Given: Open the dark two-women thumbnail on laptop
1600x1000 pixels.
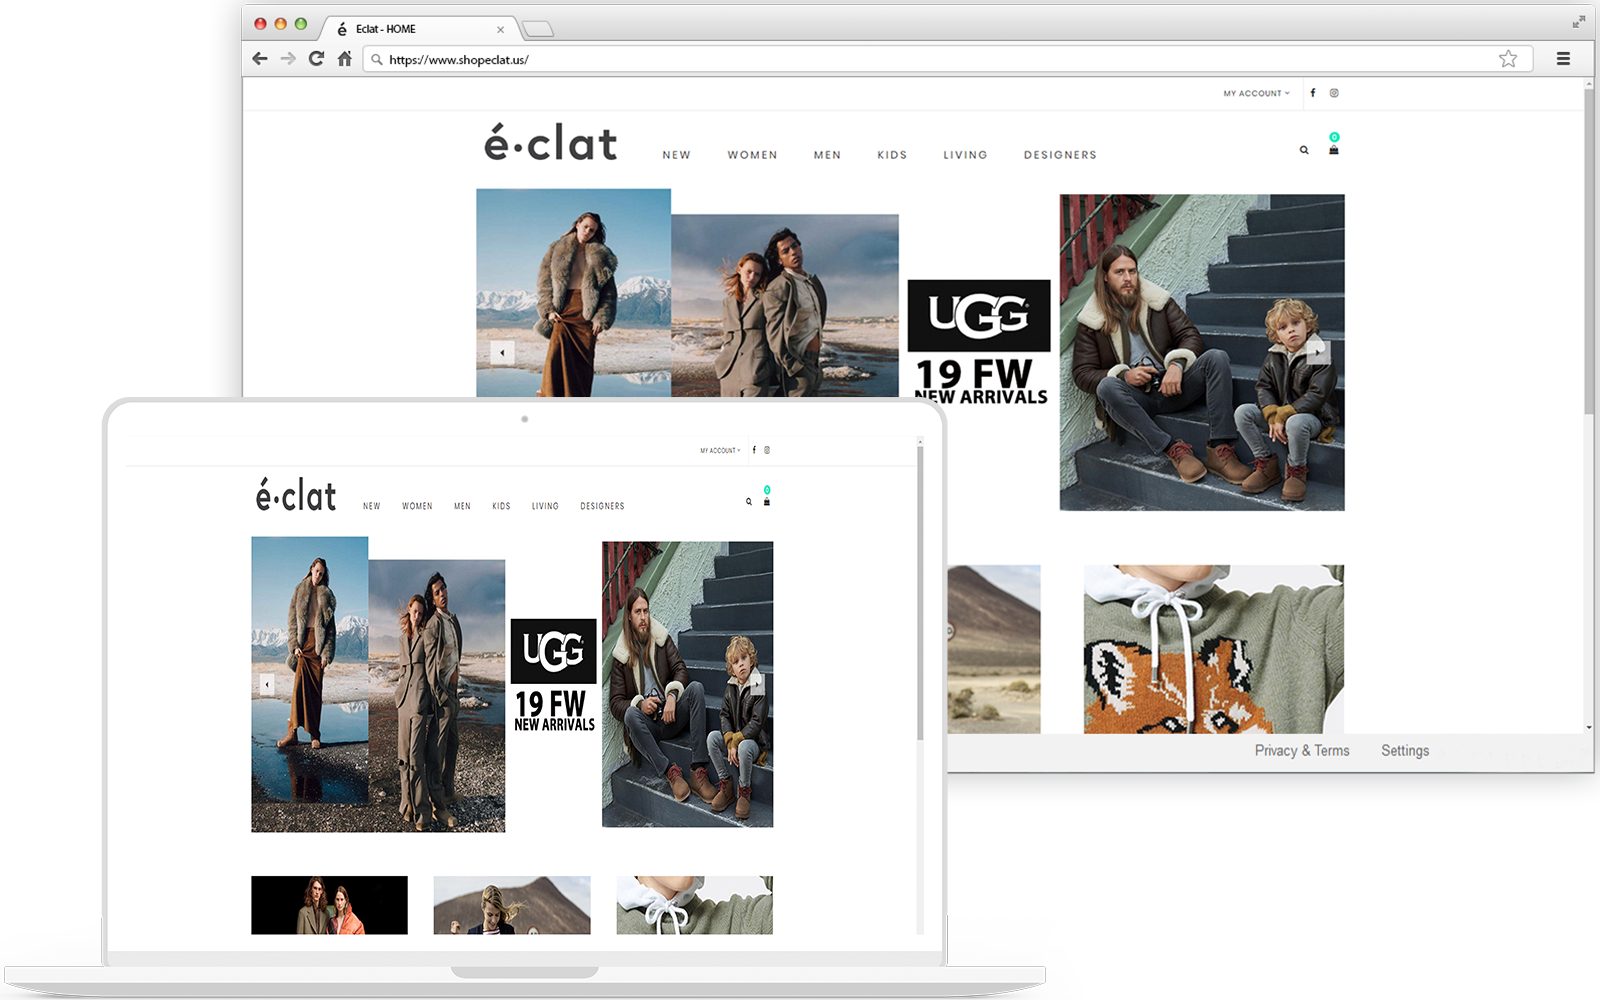Looking at the screenshot, I should (329, 905).
